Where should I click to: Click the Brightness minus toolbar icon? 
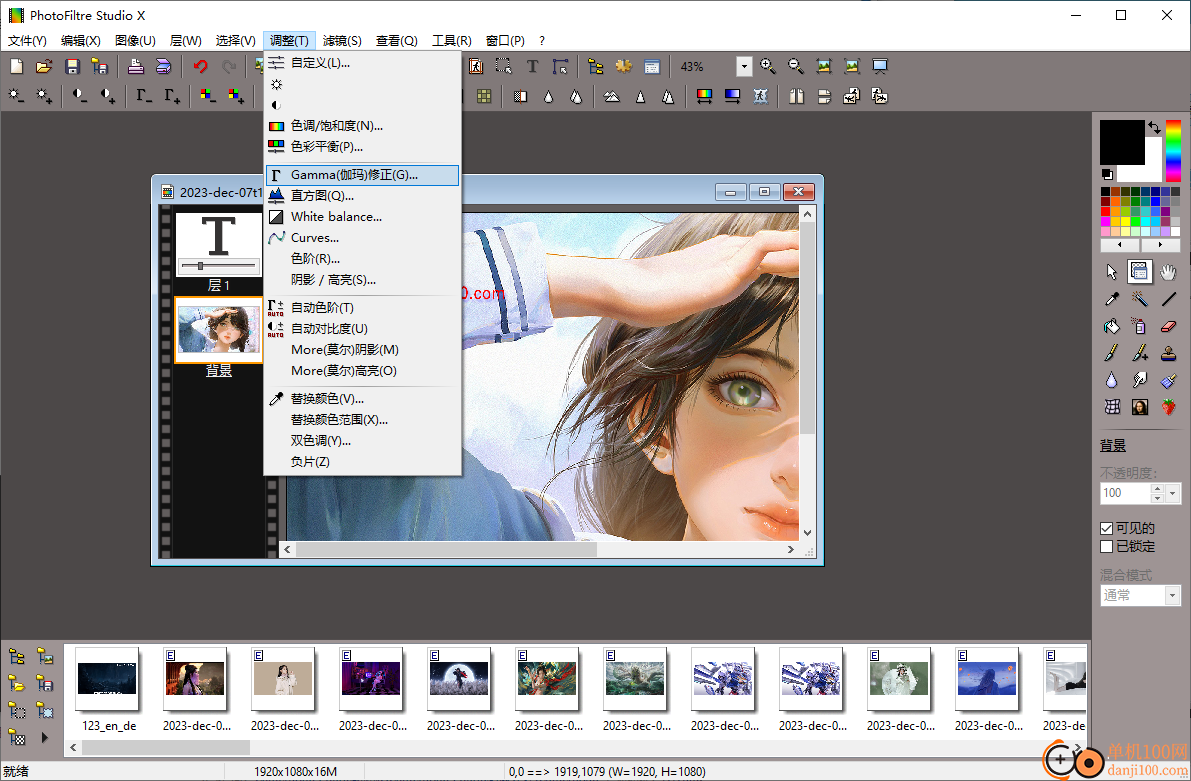coord(16,96)
